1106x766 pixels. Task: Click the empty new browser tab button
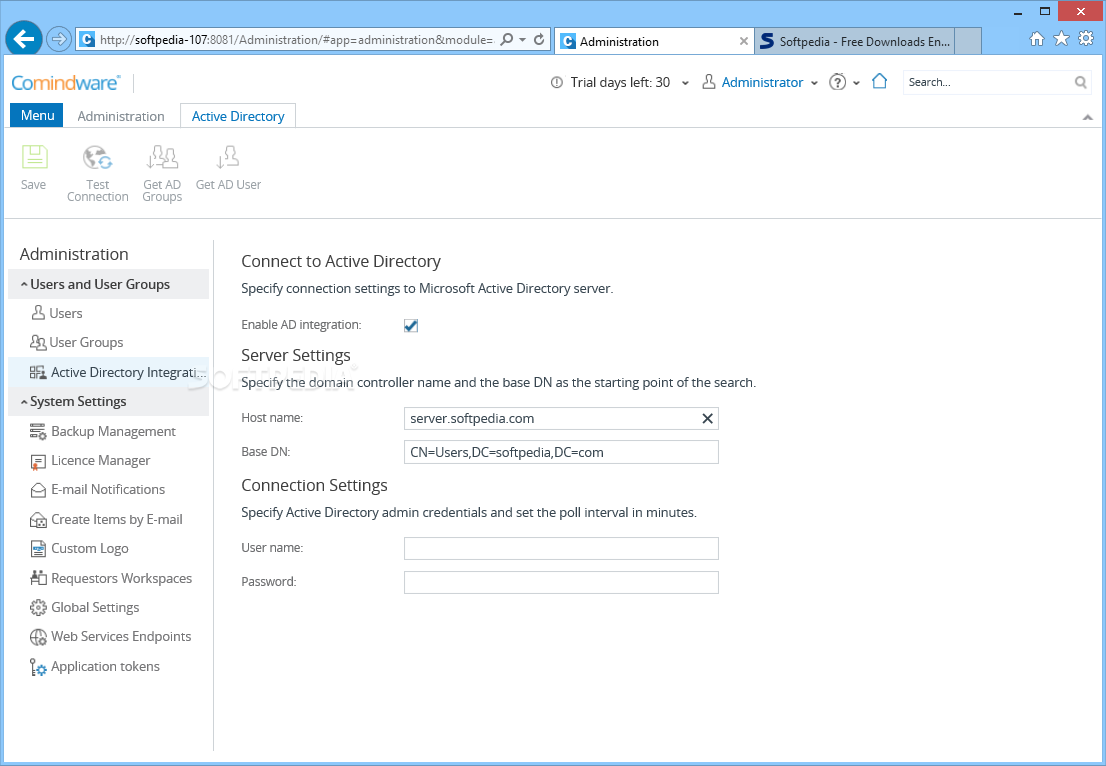click(x=967, y=41)
